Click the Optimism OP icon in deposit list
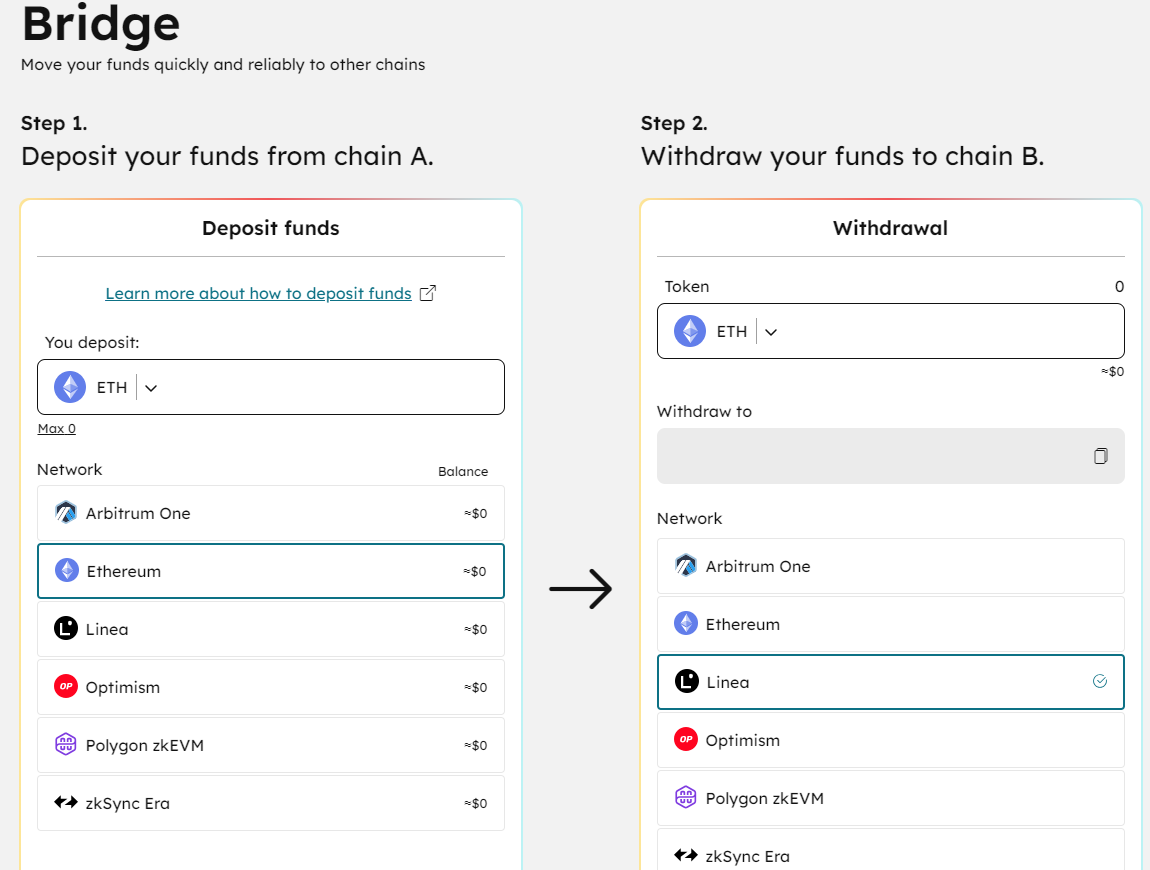Screen dimensions: 1150x870 66,687
